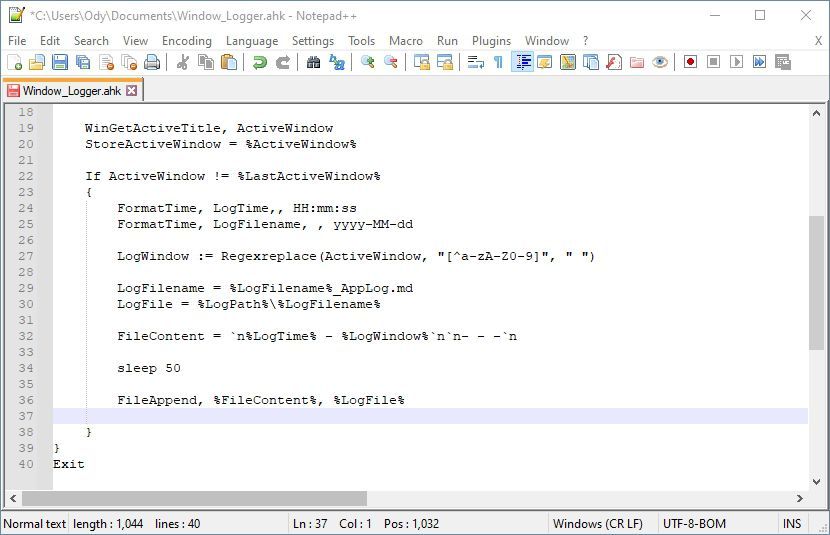Click the Save recorded macro icon
This screenshot has height=535, width=830.
pyautogui.click(x=782, y=62)
